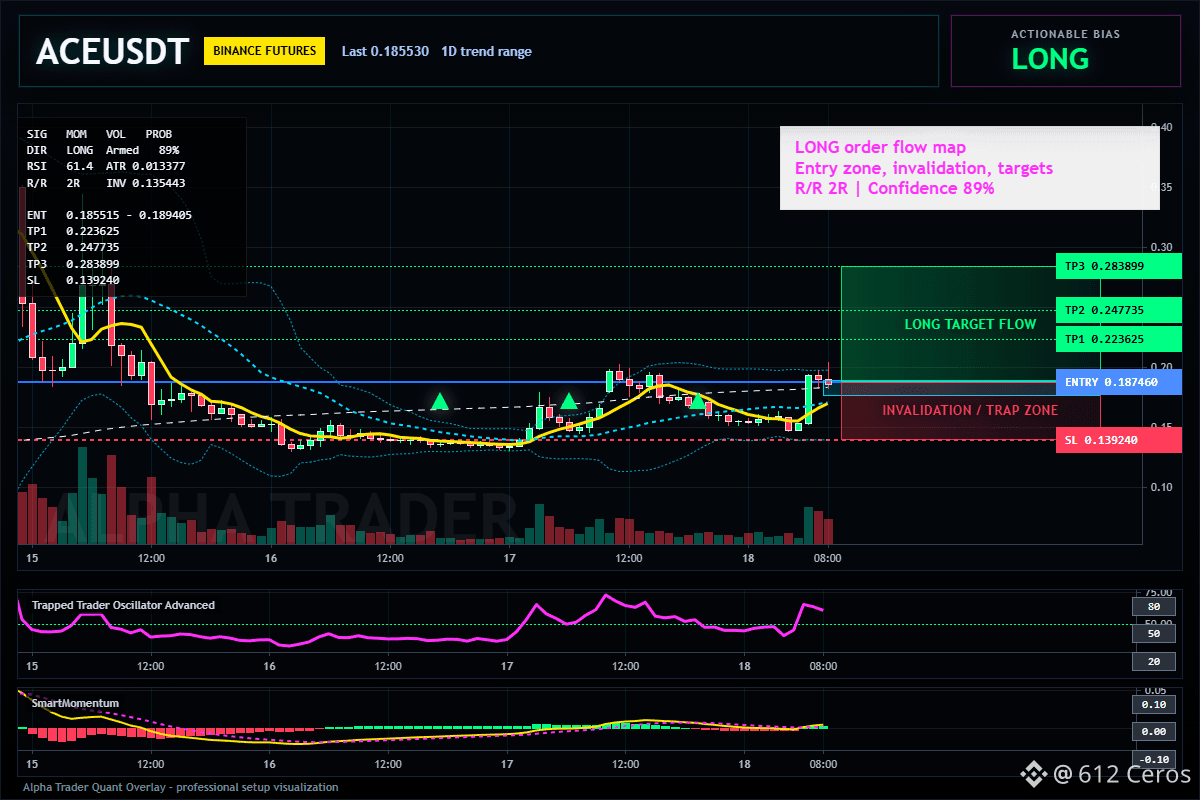This screenshot has height=800, width=1200.
Task: Click the R/R 2R | Confidence 89% line
Action: tap(894, 188)
